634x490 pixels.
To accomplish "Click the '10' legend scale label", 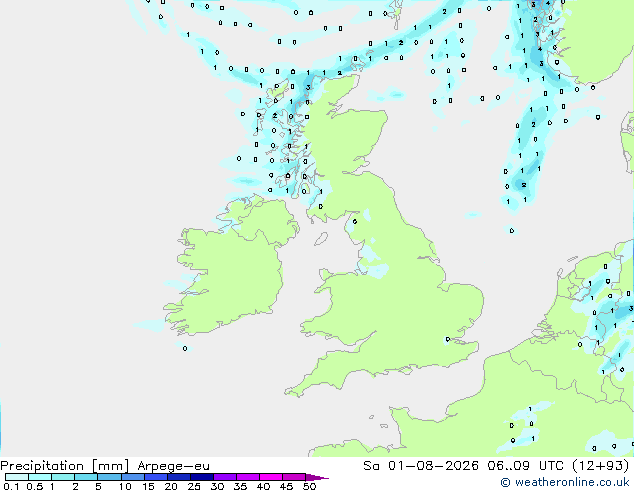I will tap(125, 486).
